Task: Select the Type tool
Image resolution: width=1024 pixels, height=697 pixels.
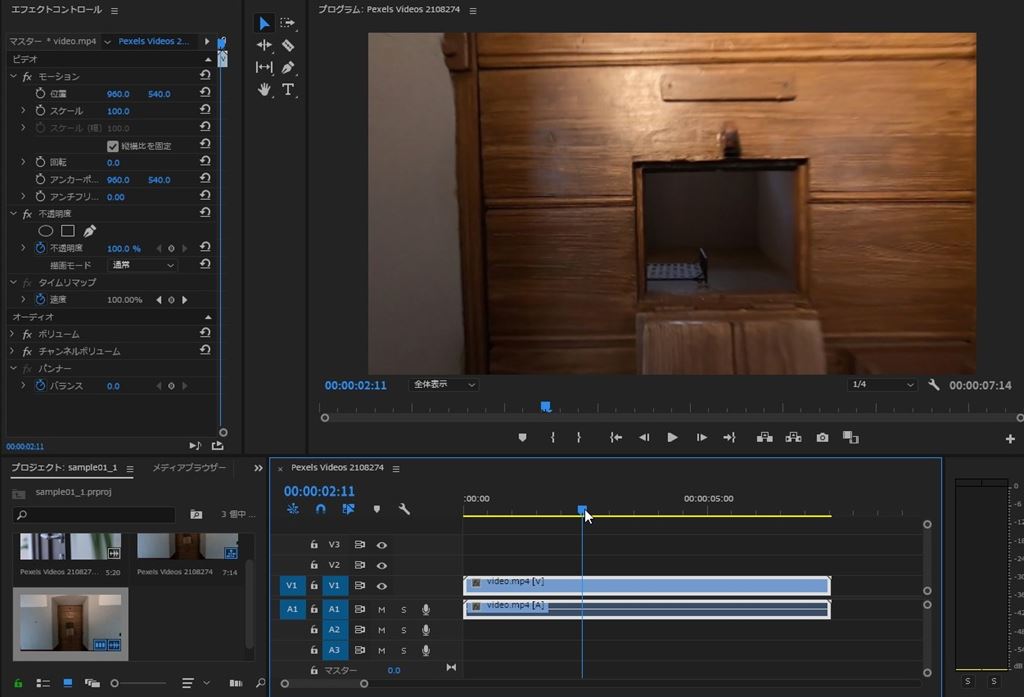Action: click(288, 89)
